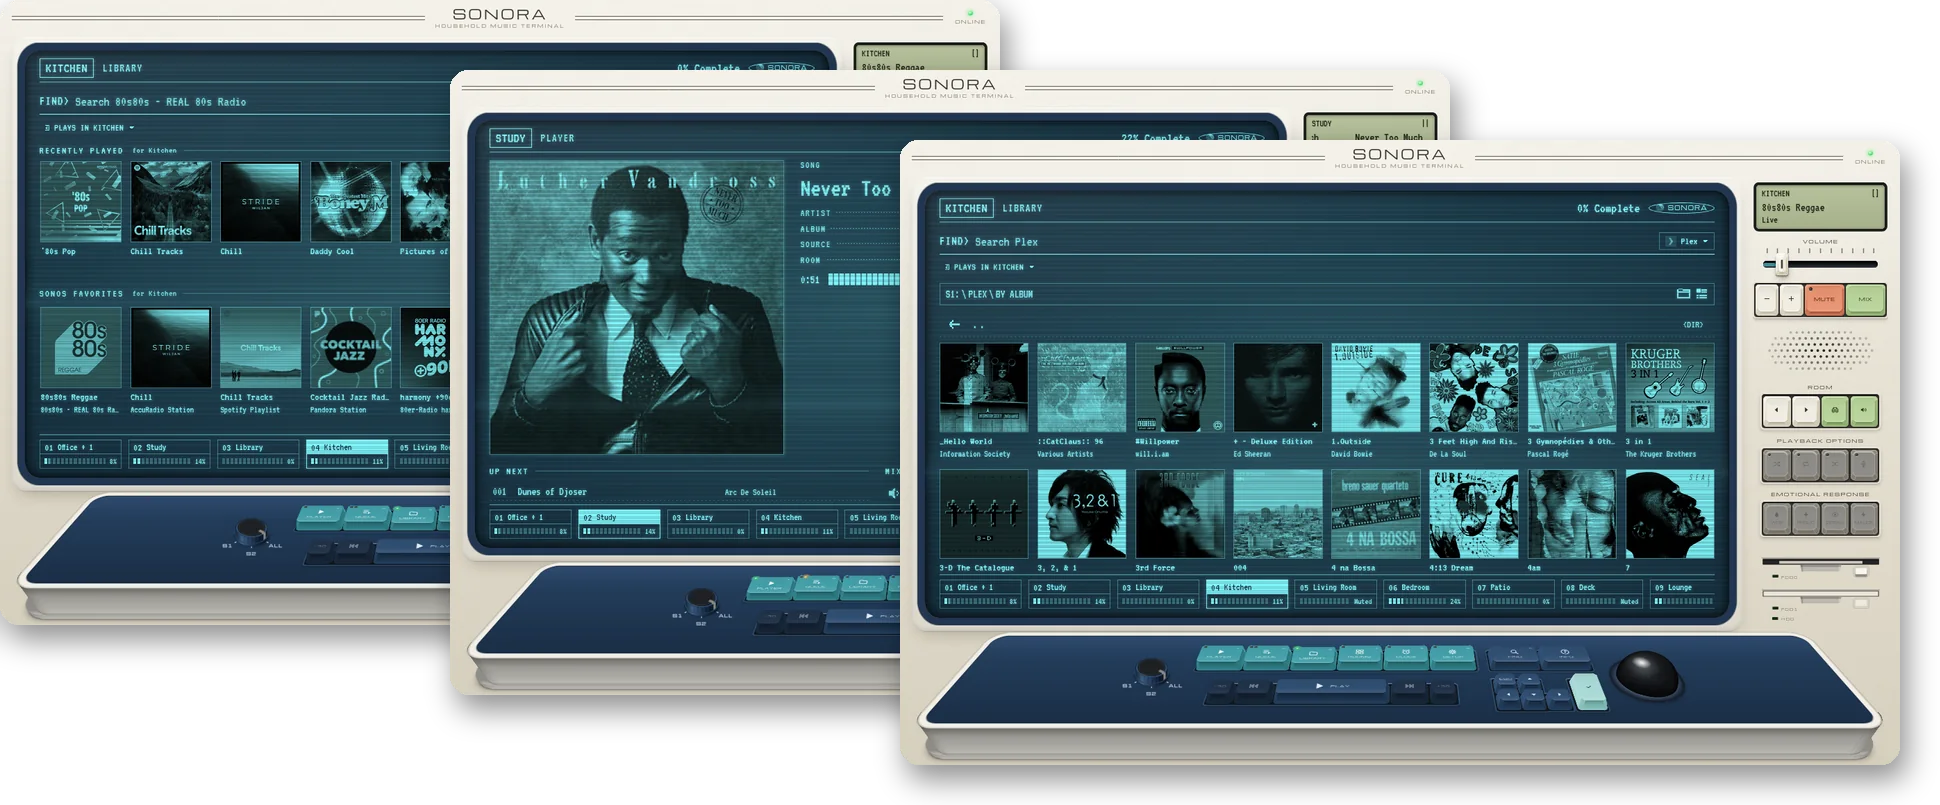
Task: Click the back arrow in the front Plex browser
Action: (x=954, y=324)
